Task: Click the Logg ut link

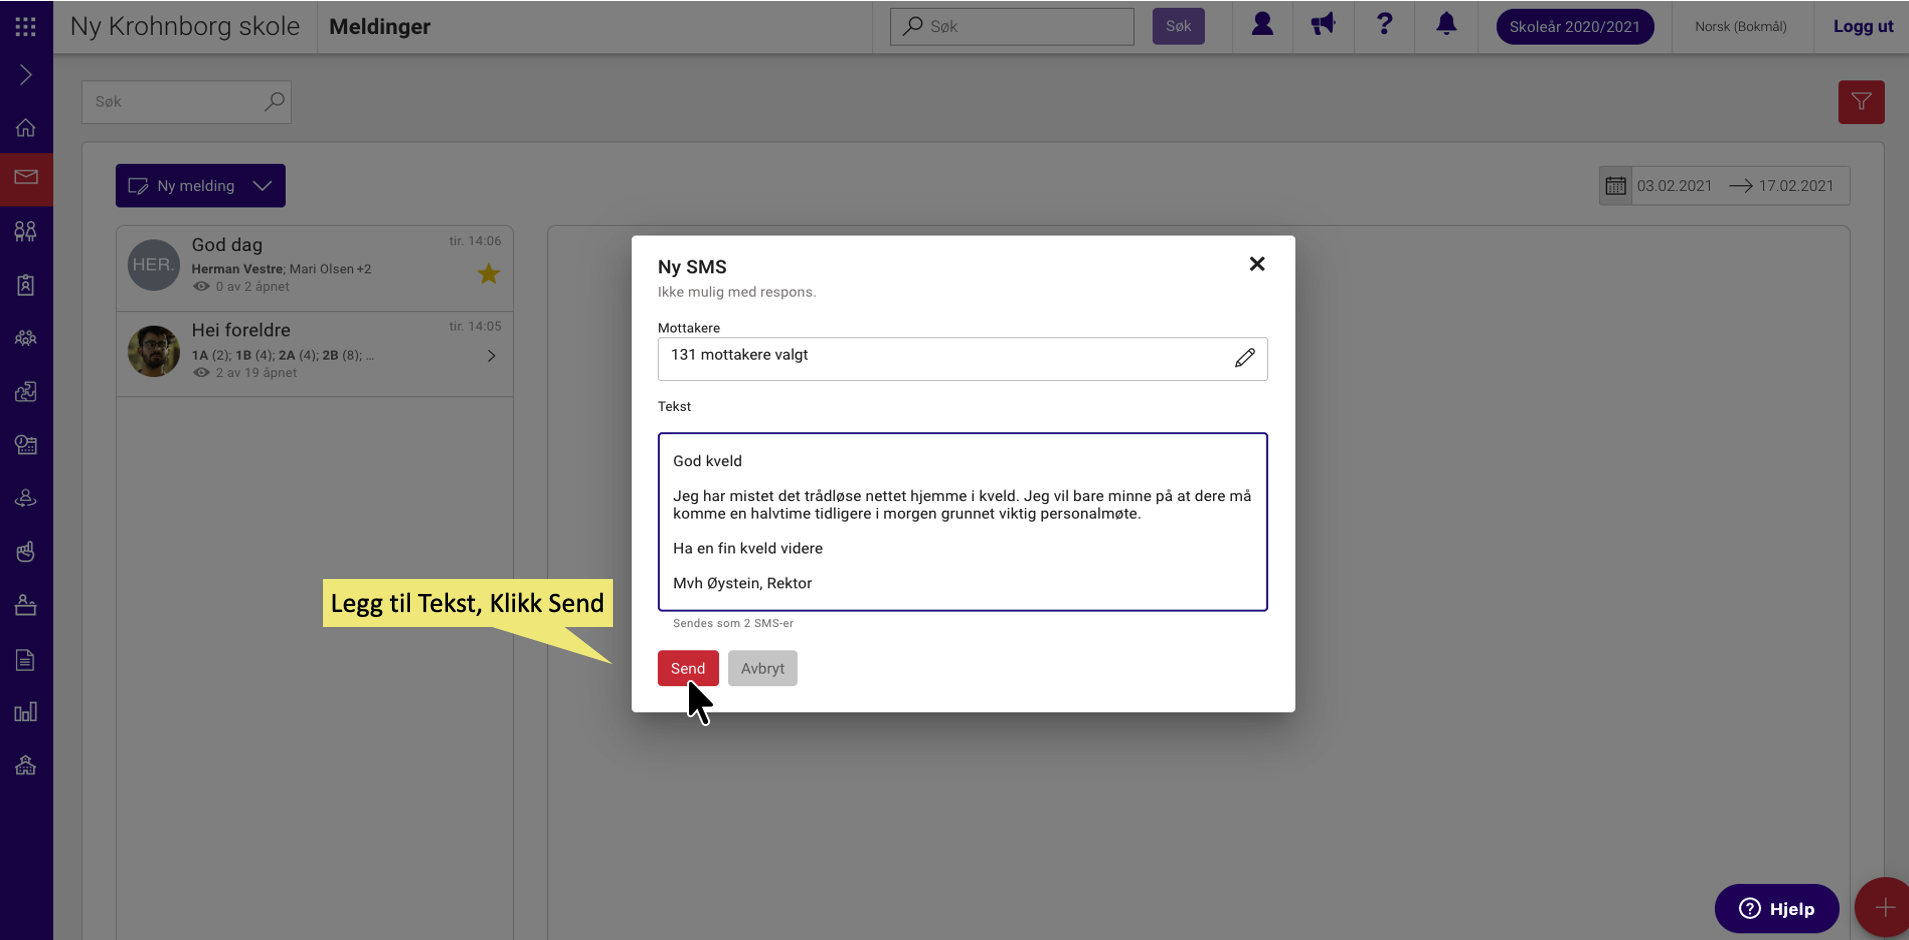Action: coord(1863,27)
